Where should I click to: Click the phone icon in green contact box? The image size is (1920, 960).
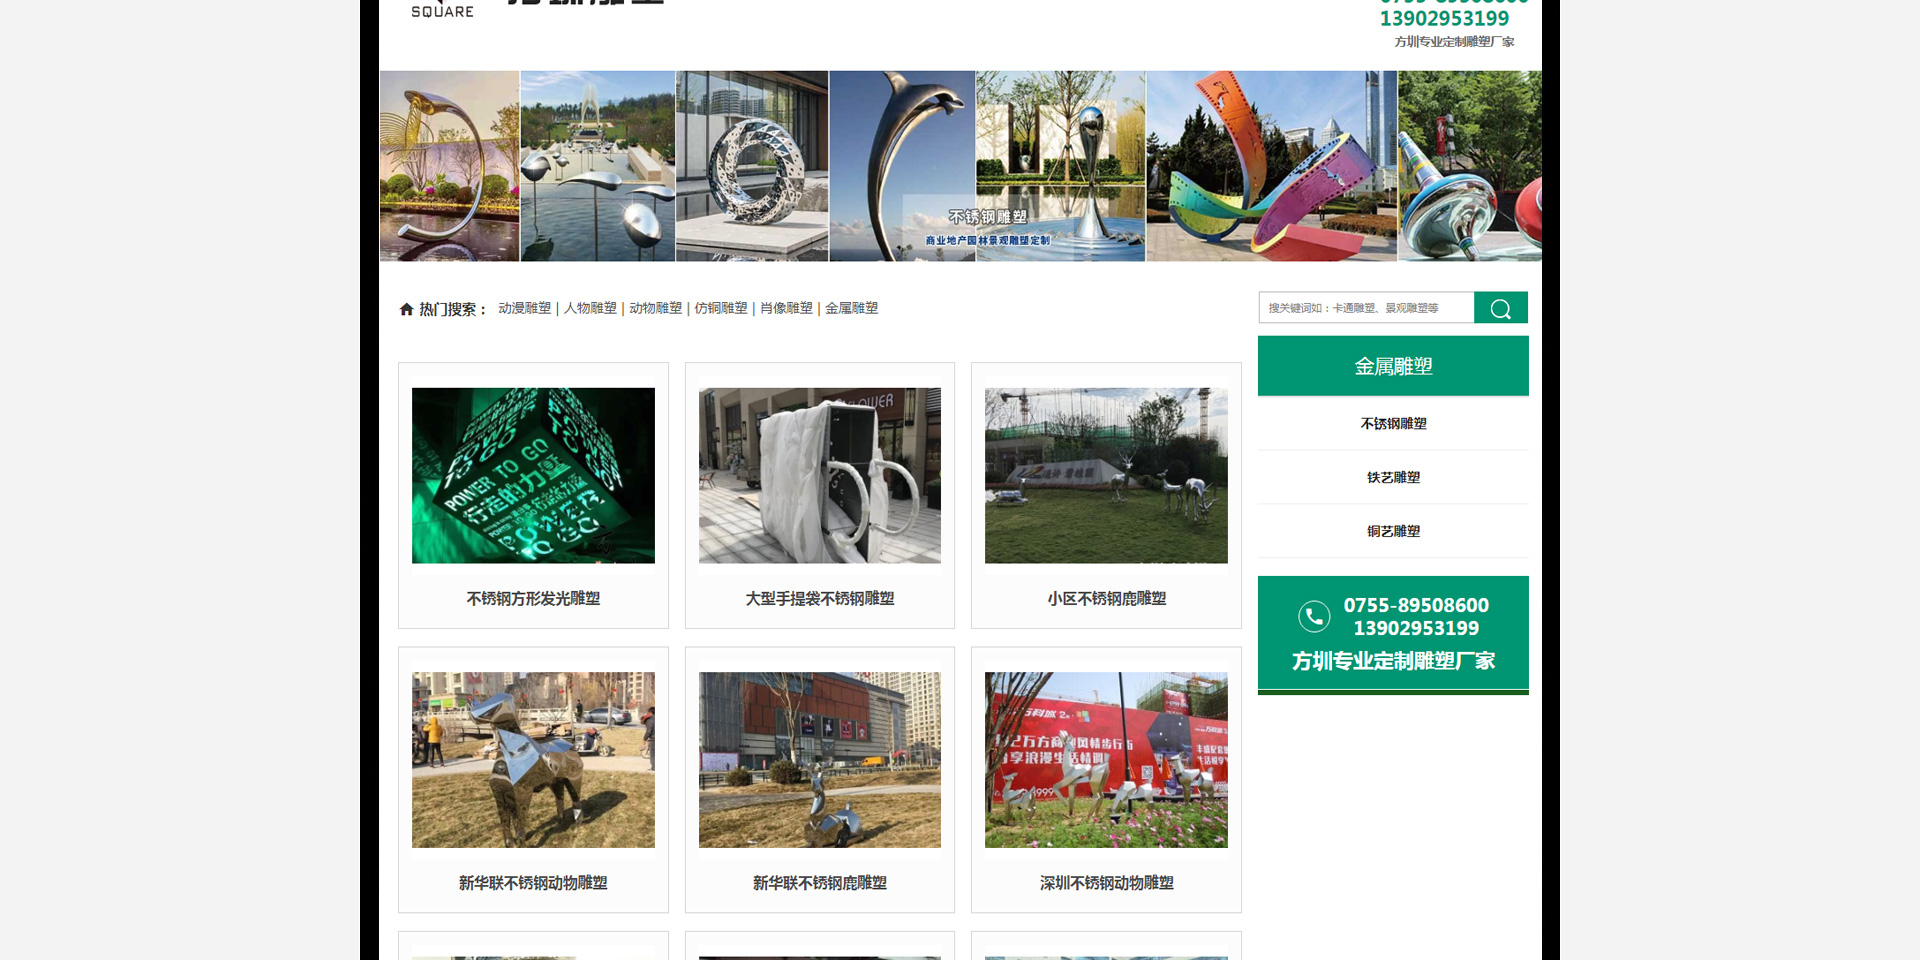coord(1314,616)
